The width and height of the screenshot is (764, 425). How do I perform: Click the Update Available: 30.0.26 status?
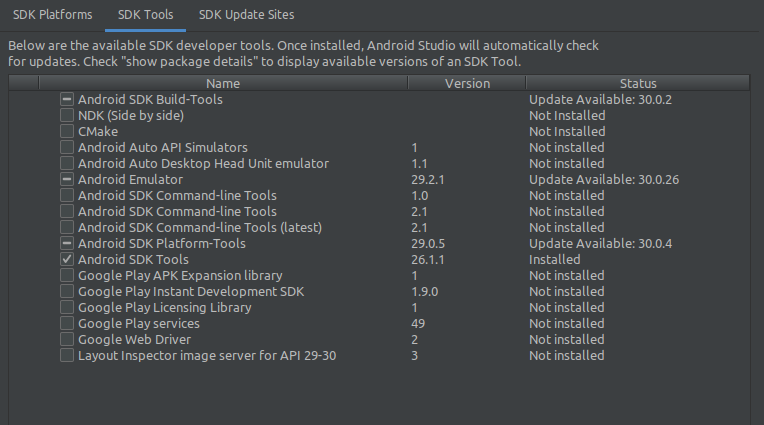pyautogui.click(x=604, y=179)
